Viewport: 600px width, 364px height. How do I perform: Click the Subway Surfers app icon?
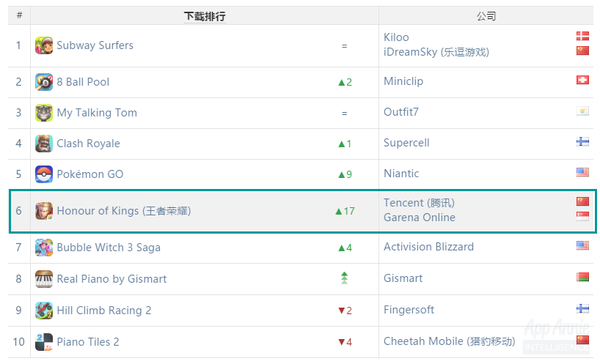pyautogui.click(x=44, y=46)
